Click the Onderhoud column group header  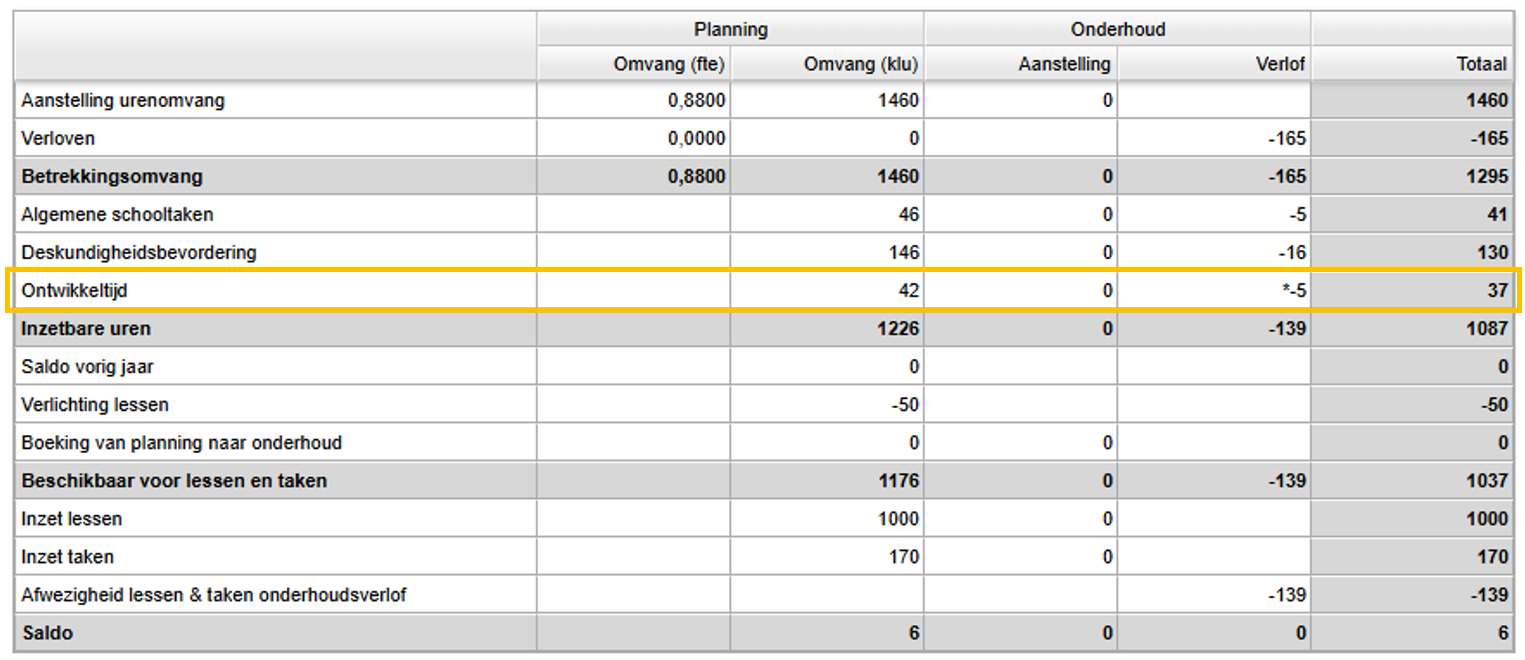(x=1117, y=29)
